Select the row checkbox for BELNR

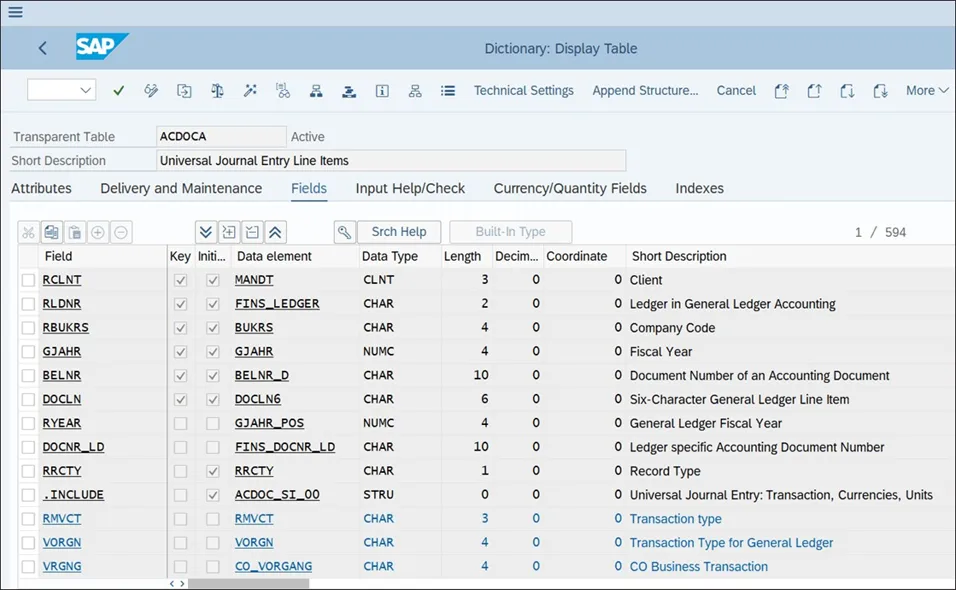28,376
